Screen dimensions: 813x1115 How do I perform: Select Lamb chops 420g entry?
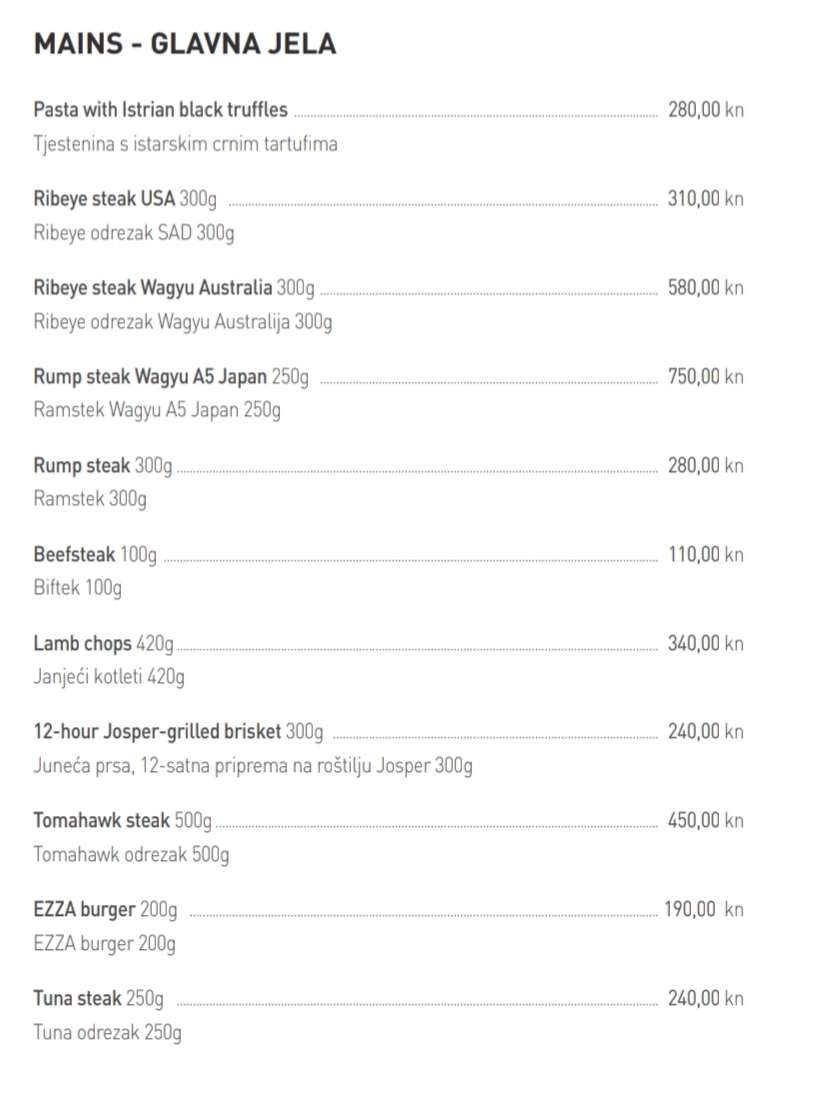pyautogui.click(x=104, y=644)
